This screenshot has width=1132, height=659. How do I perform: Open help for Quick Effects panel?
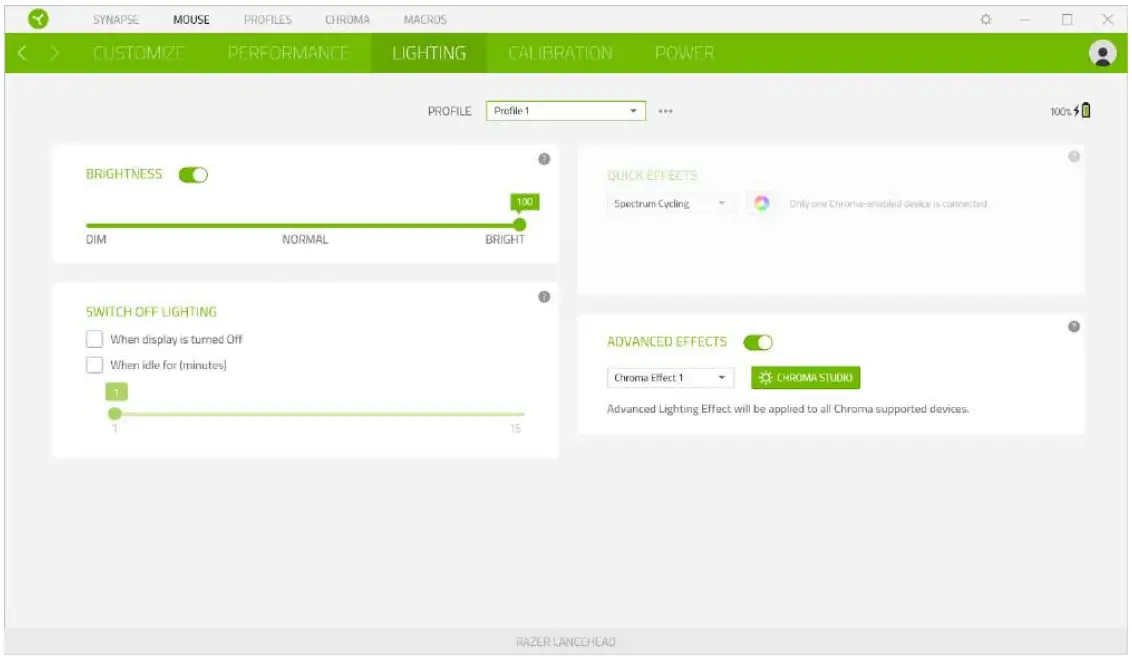pos(1074,157)
